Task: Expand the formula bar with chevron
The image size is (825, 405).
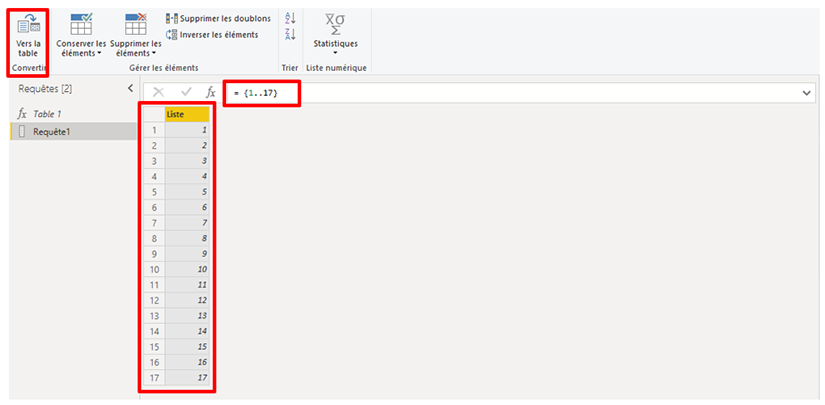Action: tap(807, 92)
